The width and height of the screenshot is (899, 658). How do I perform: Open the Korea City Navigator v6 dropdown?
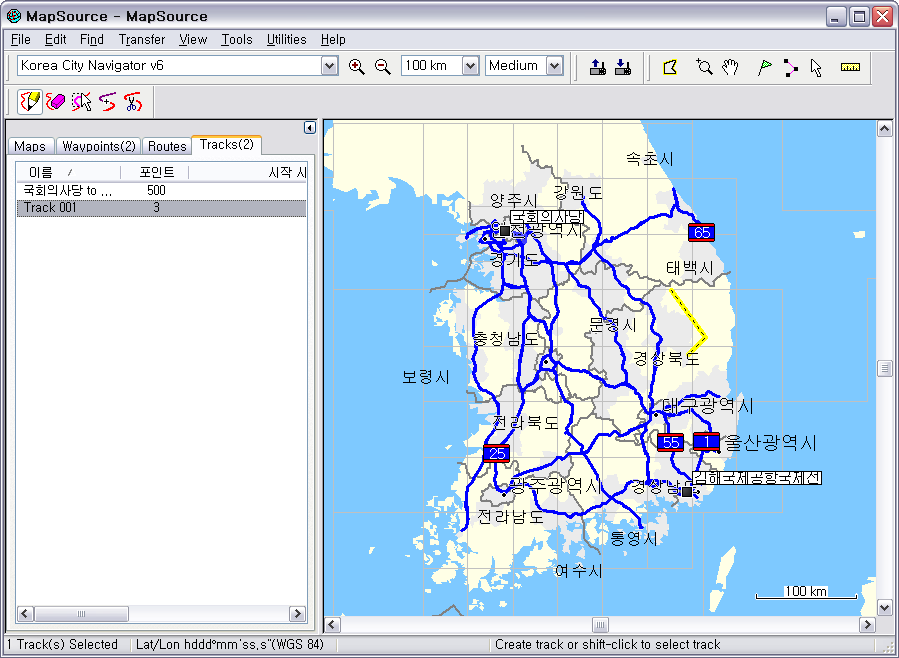(329, 66)
